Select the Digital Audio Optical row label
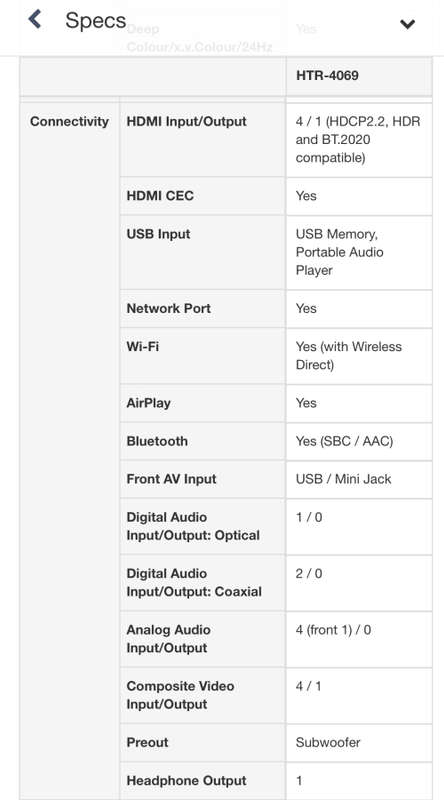Viewport: 444px width, 800px height. 193,527
